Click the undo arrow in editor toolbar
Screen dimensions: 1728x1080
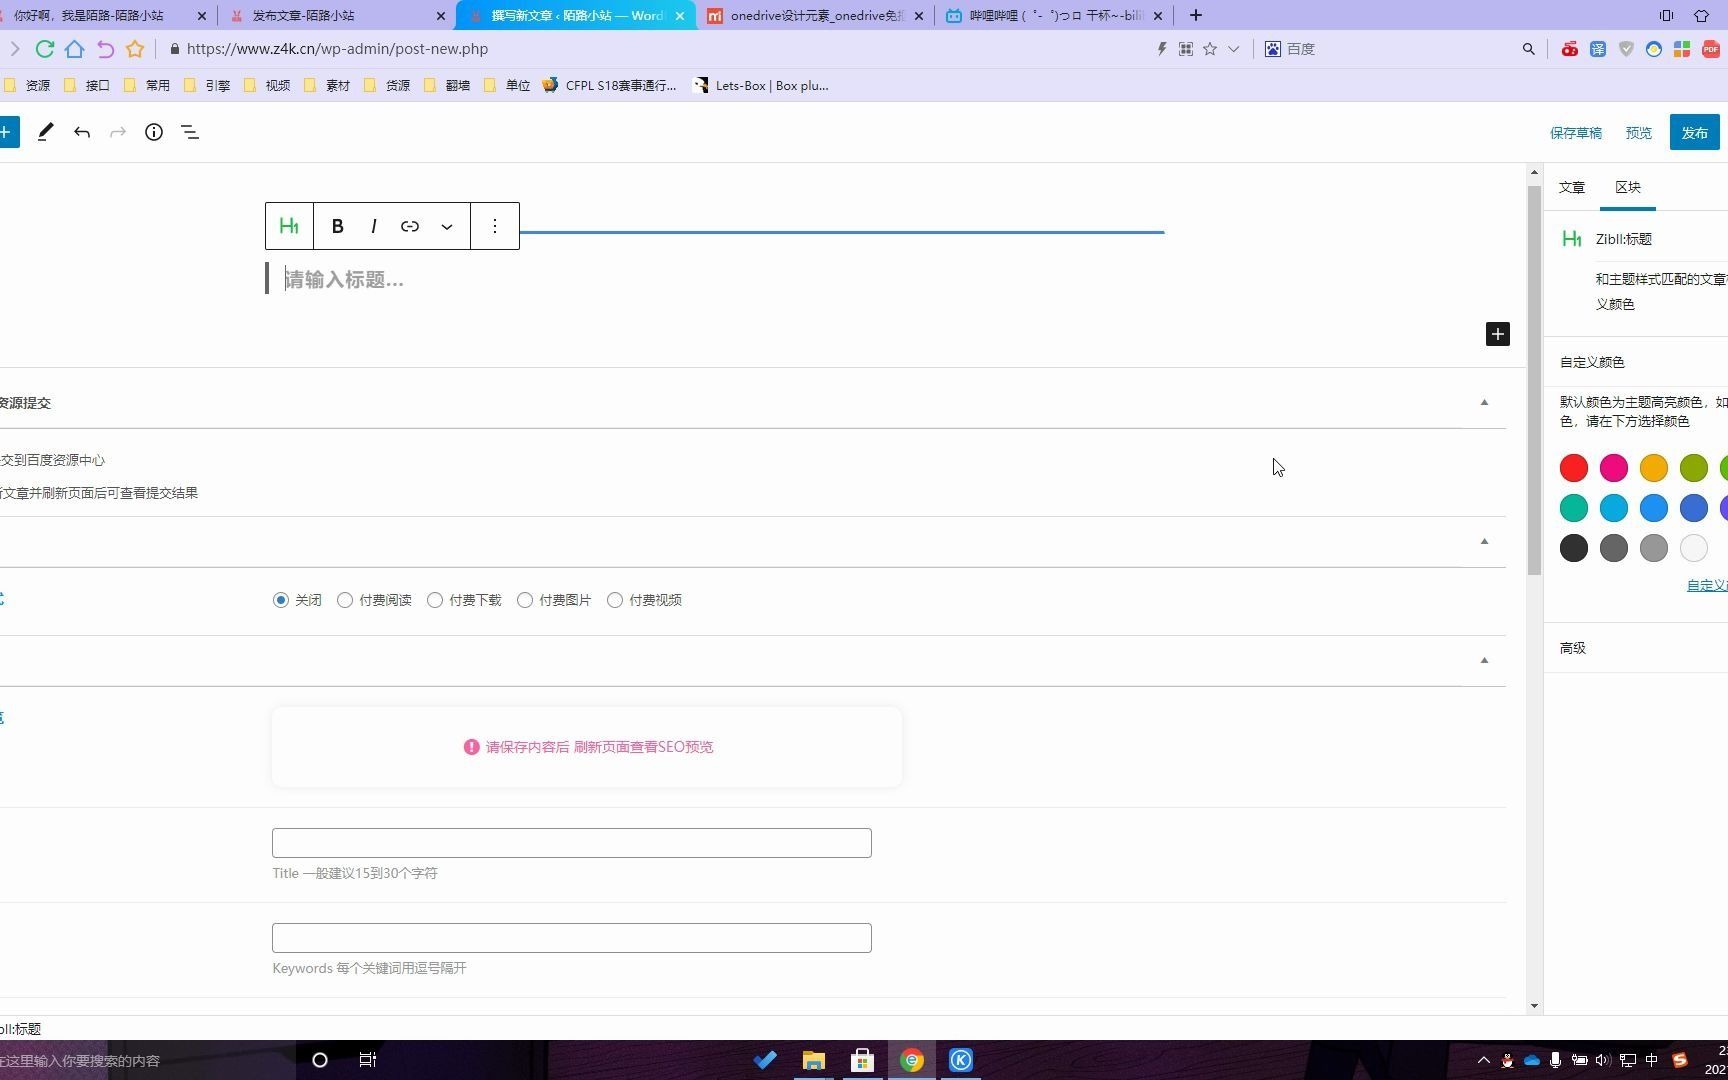[82, 132]
